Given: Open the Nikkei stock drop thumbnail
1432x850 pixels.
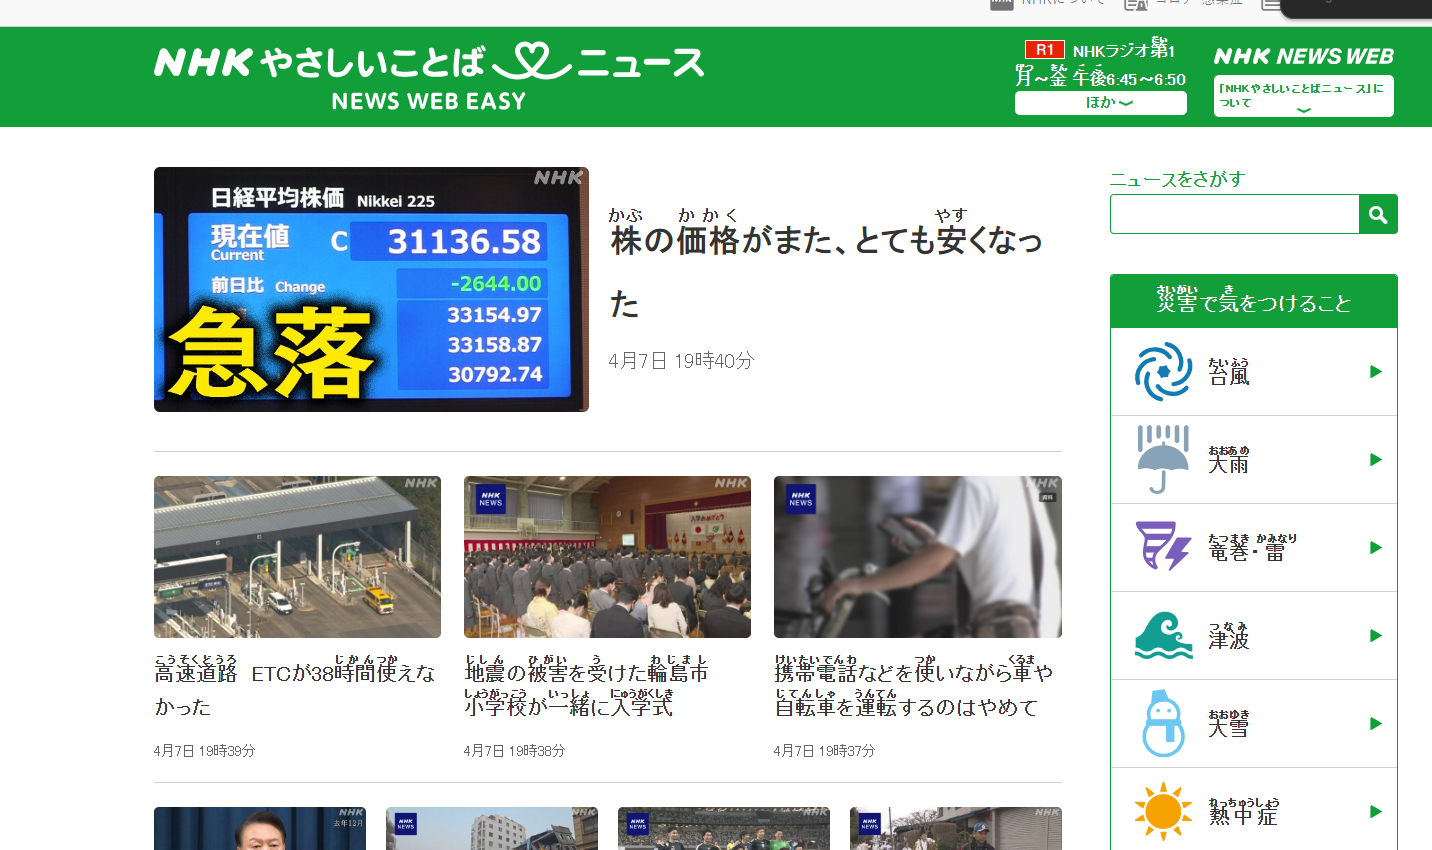Looking at the screenshot, I should click(x=371, y=289).
